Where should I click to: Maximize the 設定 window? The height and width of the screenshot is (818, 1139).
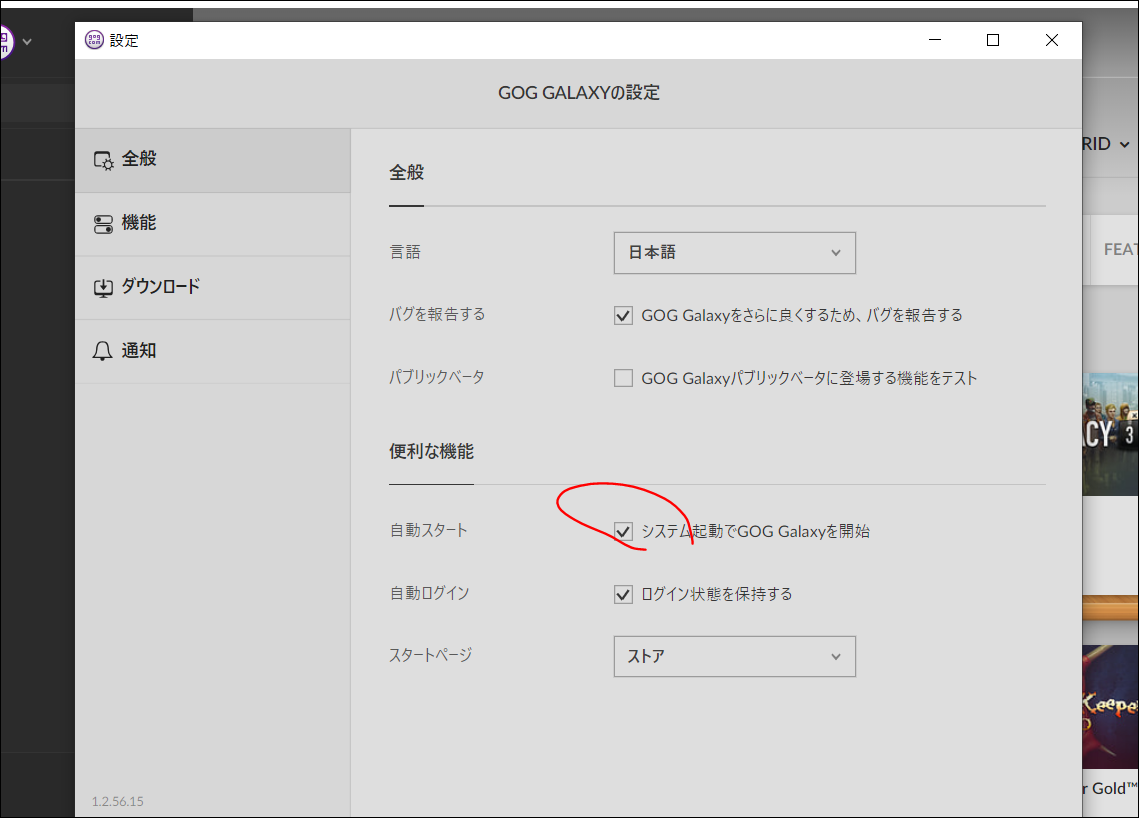(x=993, y=40)
